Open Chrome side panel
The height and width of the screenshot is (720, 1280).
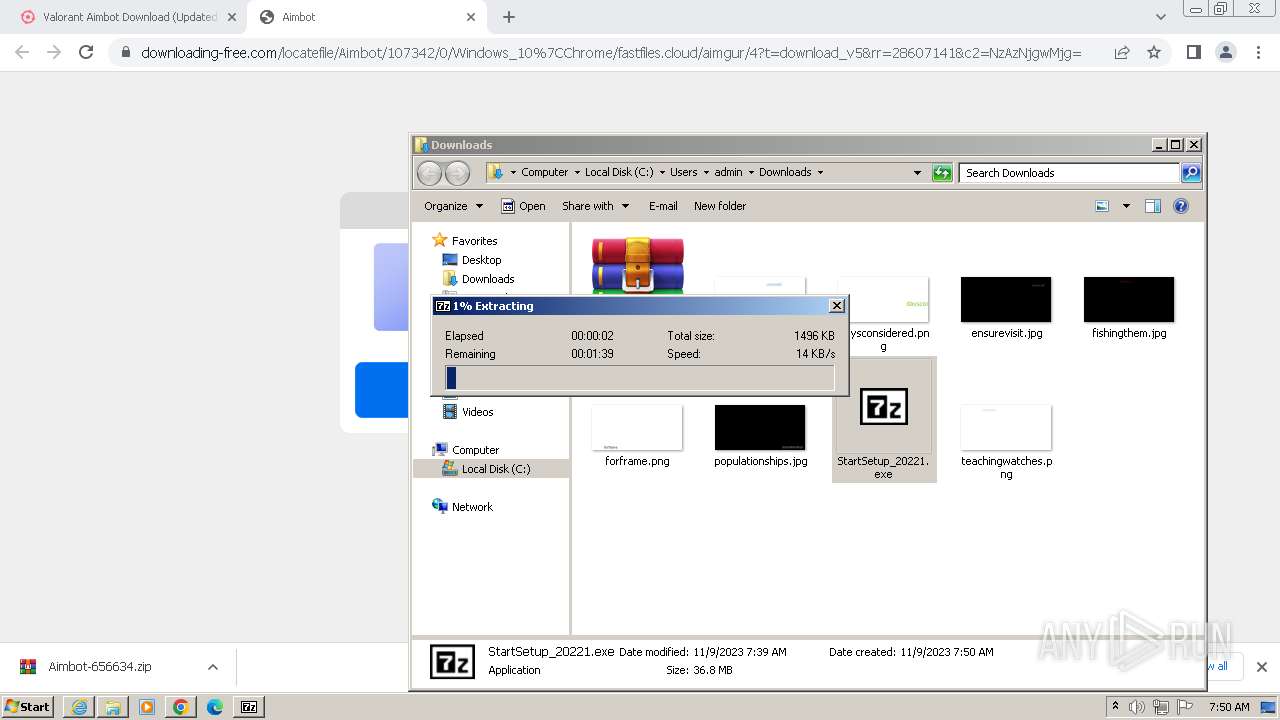coord(1193,52)
